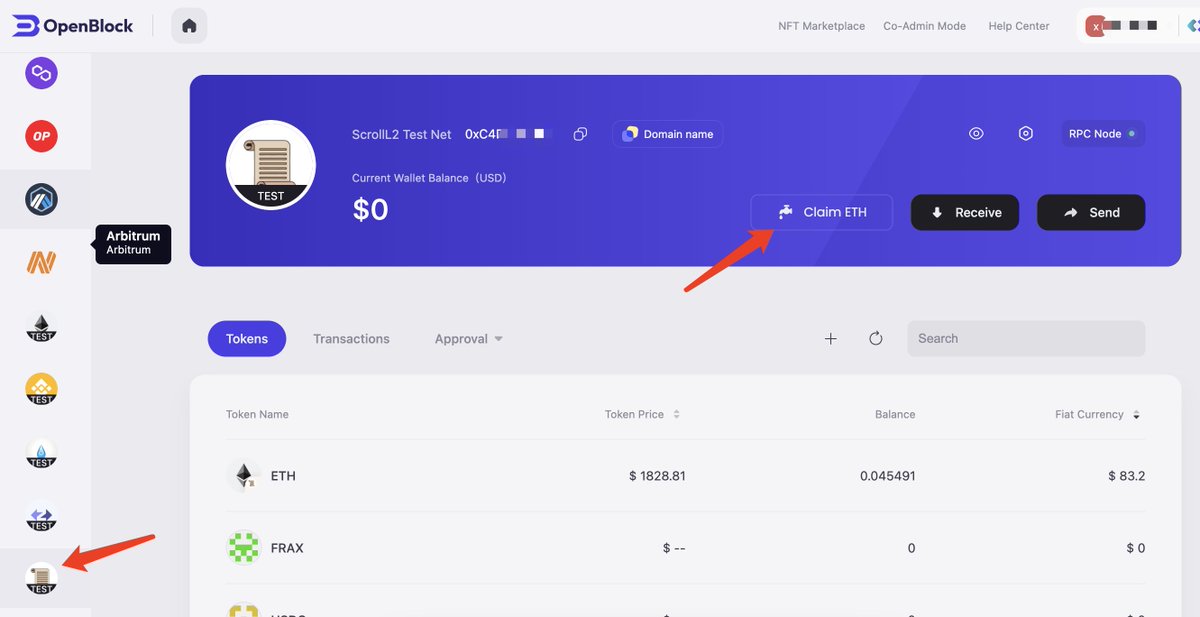This screenshot has width=1200, height=617.
Task: Refresh the token list
Action: pos(876,339)
